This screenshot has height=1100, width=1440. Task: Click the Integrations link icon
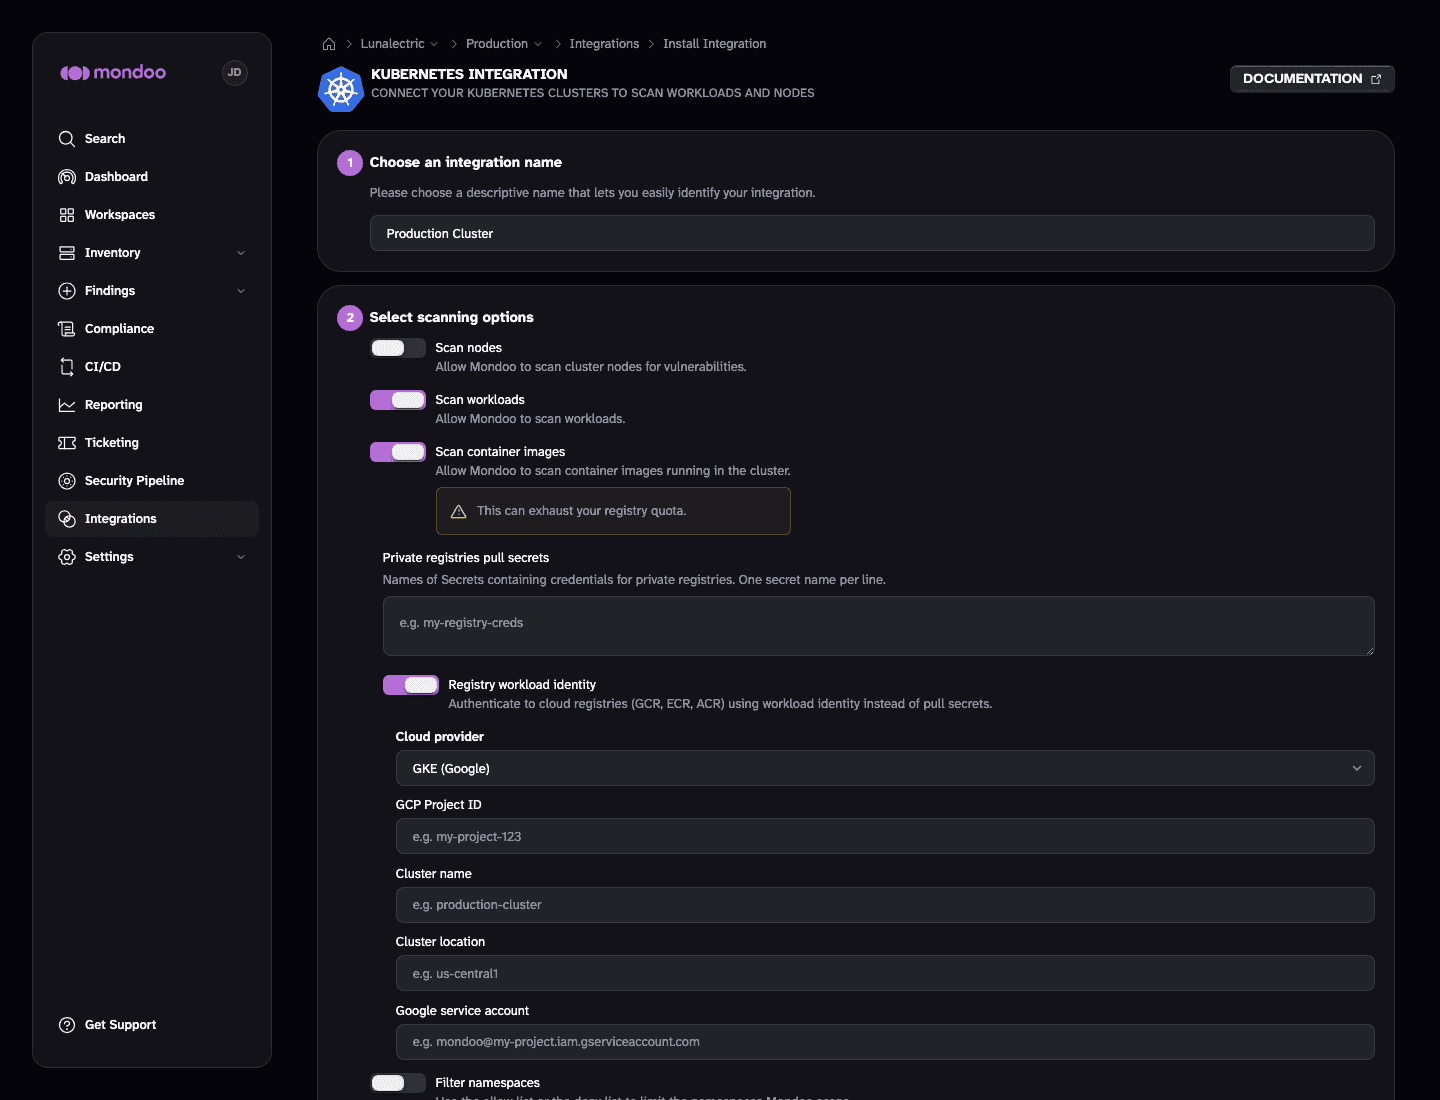tap(67, 519)
